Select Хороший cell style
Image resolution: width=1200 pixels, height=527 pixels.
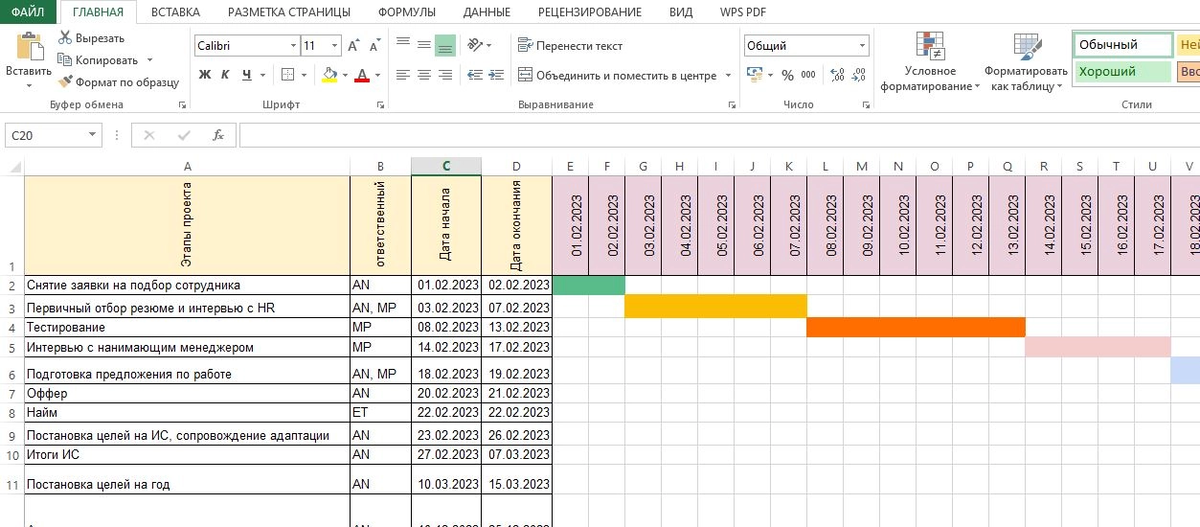coord(1123,72)
